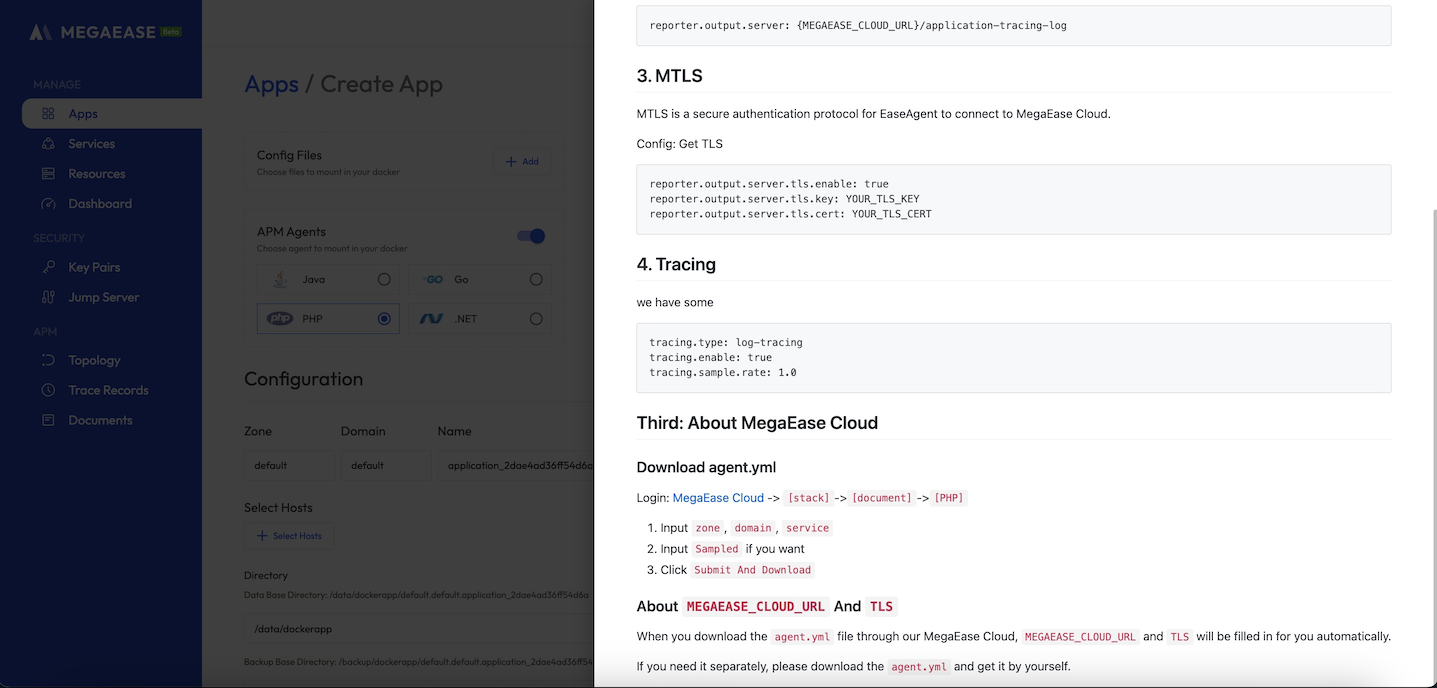Click the "Config Files" label
Viewport: 1437px width, 688px height.
point(289,155)
